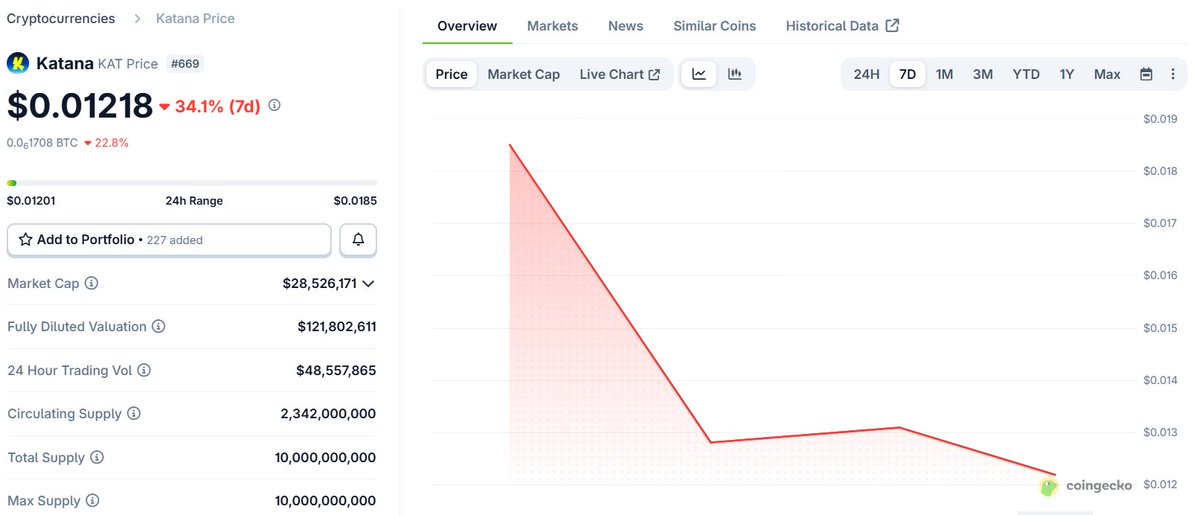Set chart range to 24H
The image size is (1200, 515).
[866, 74]
